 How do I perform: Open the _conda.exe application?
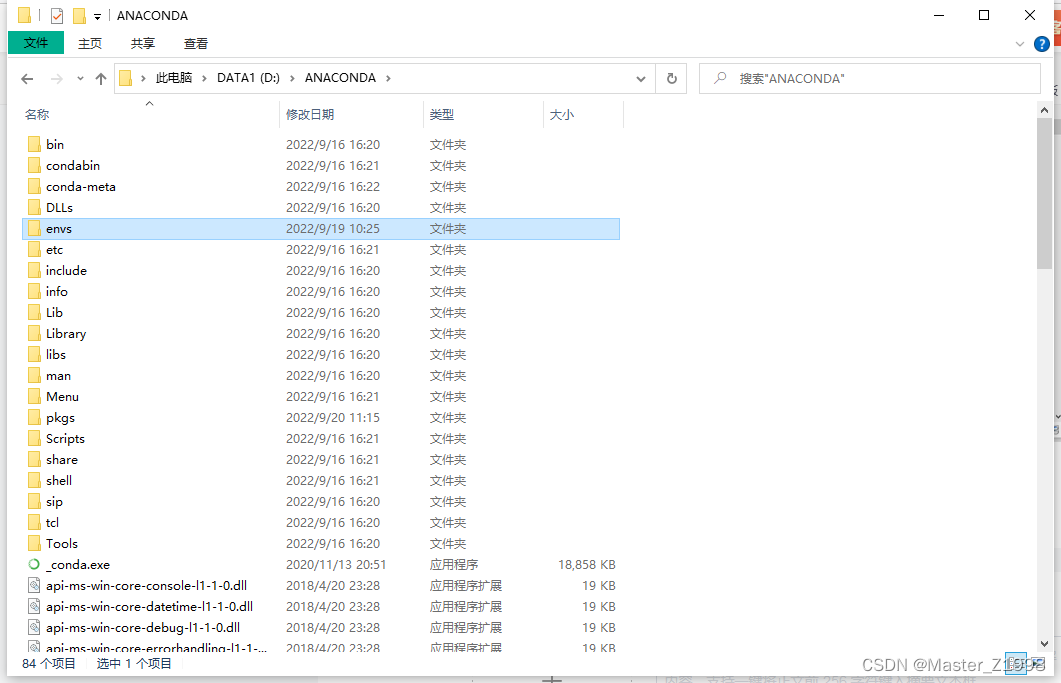point(69,564)
